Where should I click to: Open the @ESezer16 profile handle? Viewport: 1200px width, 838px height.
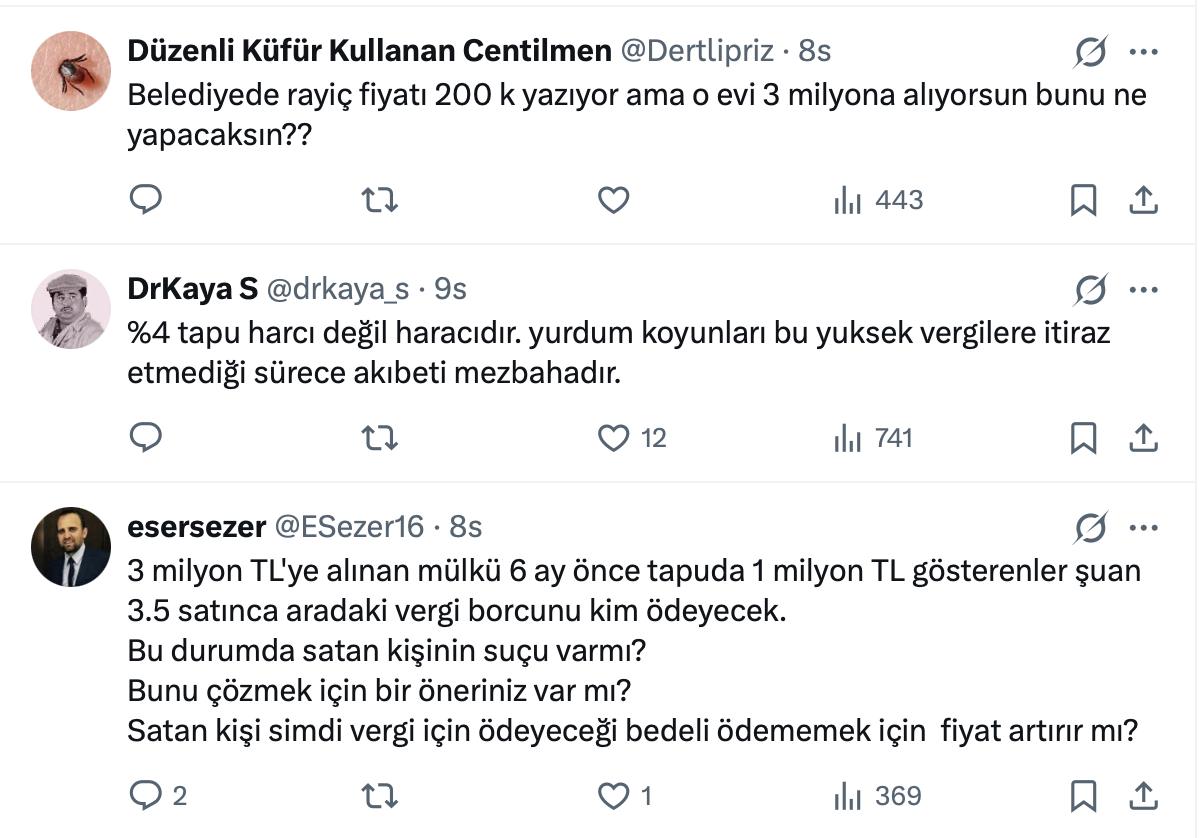tap(349, 526)
